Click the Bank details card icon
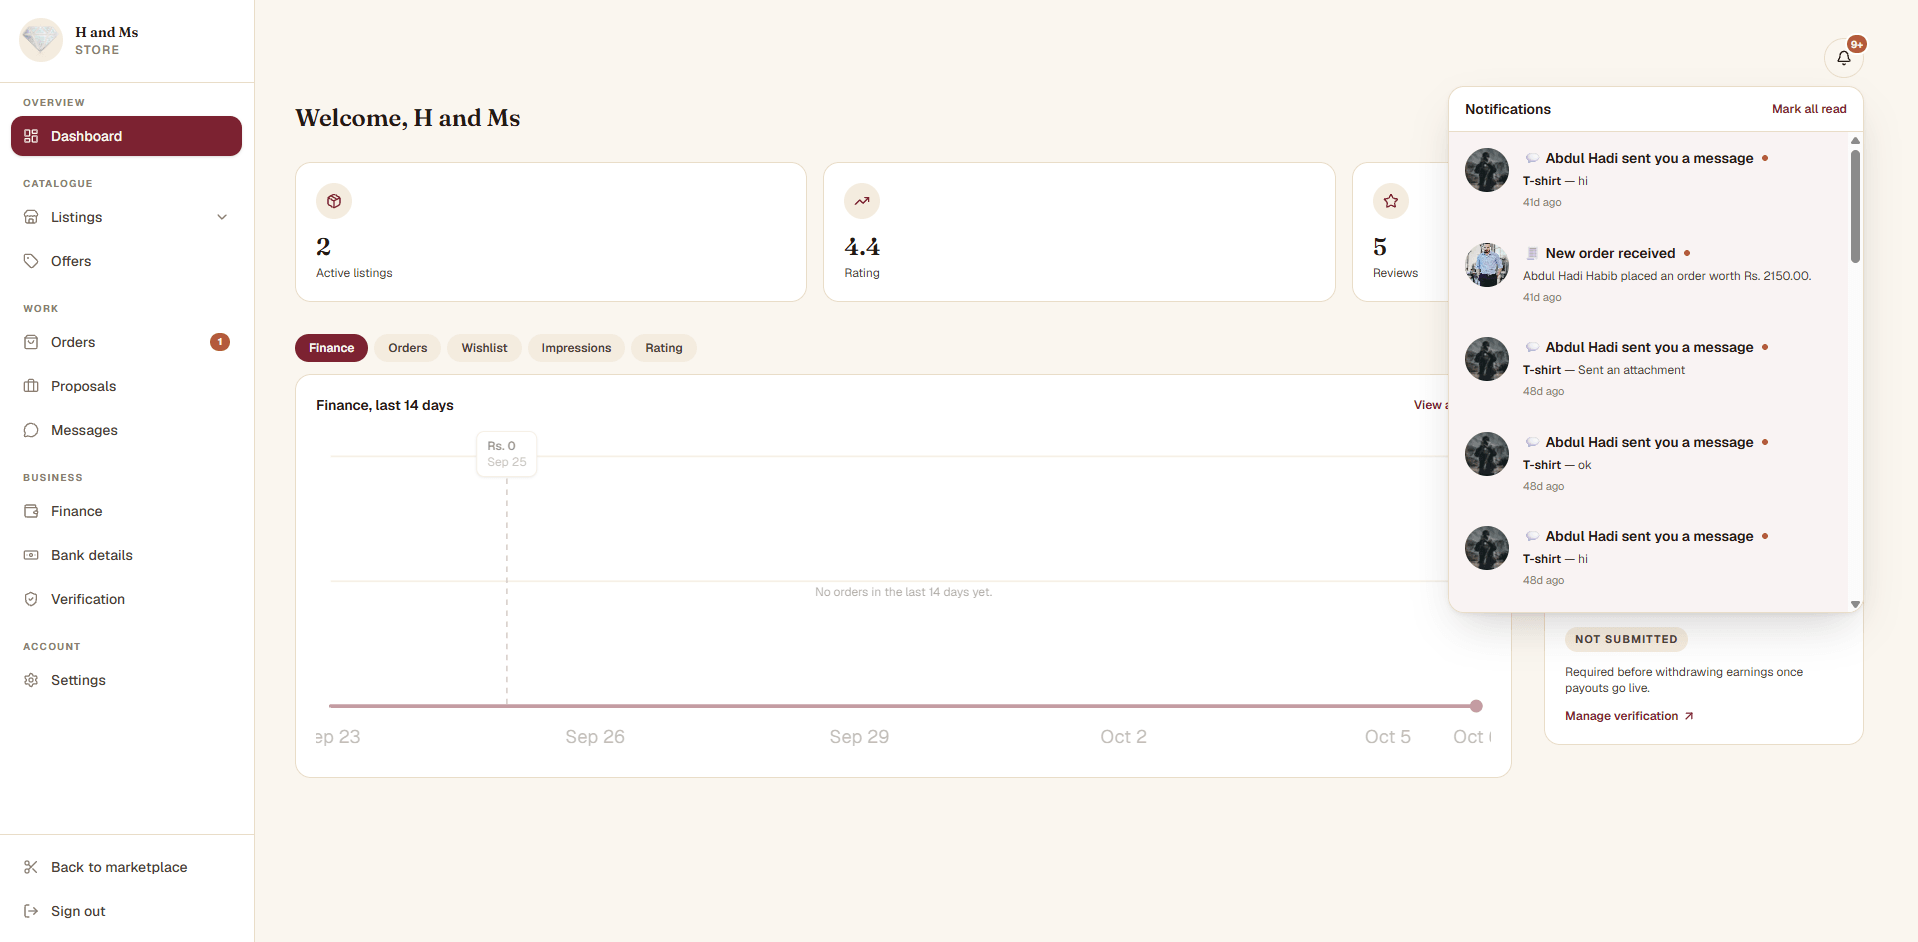1918x942 pixels. click(x=31, y=555)
